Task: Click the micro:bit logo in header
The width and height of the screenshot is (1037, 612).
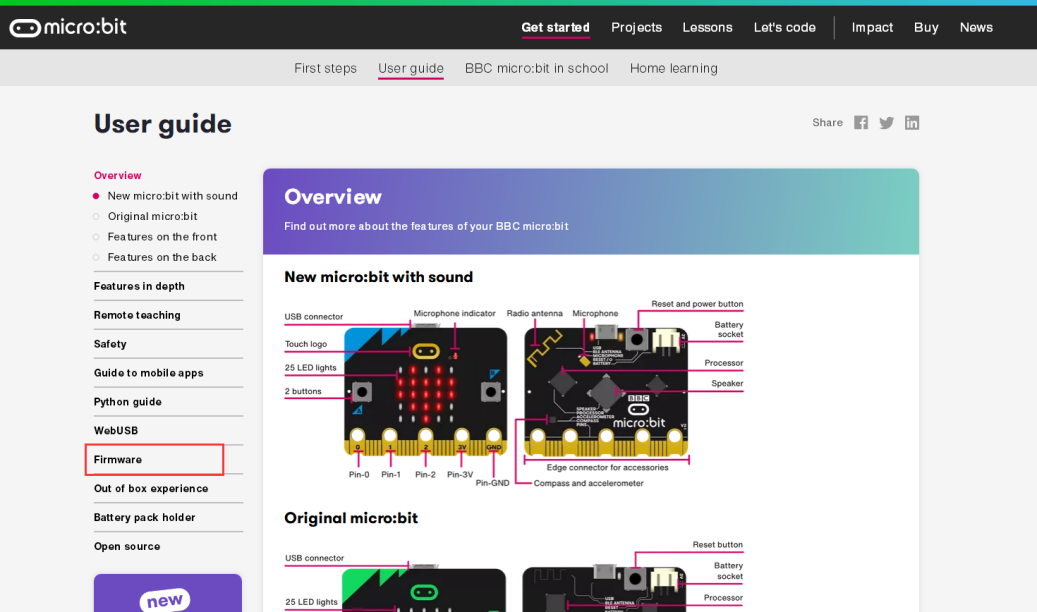Action: (67, 27)
